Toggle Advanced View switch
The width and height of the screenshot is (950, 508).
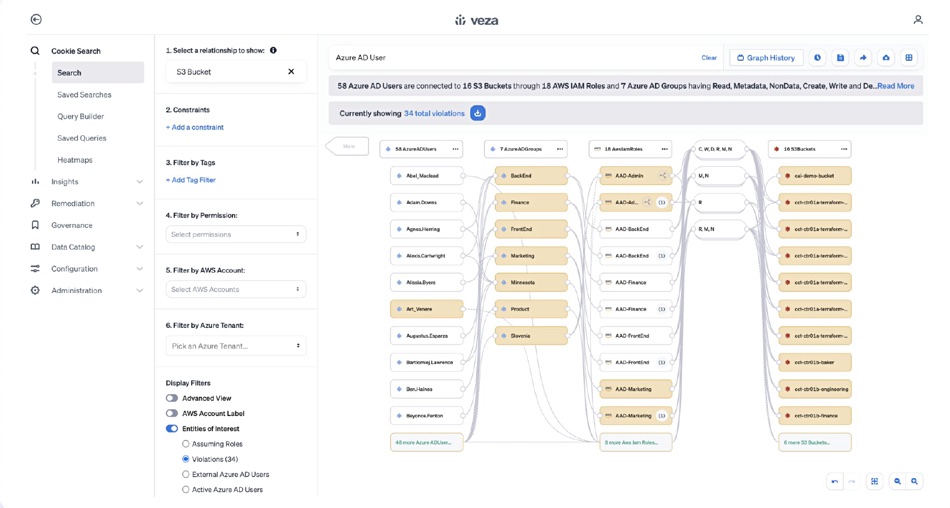pos(172,398)
